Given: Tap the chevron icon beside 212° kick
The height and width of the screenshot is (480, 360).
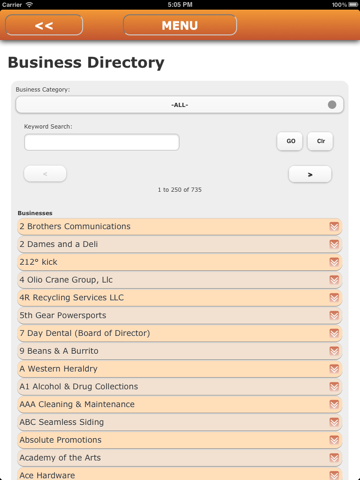Looking at the screenshot, I should point(334,262).
